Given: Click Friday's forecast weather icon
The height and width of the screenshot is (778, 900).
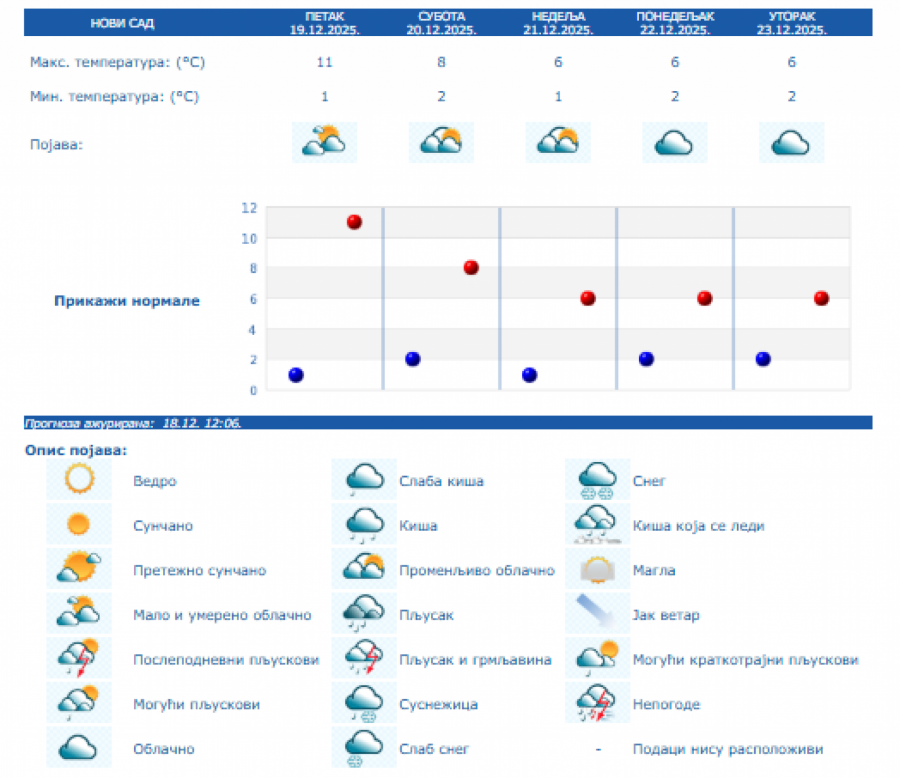Looking at the screenshot, I should click(x=324, y=143).
